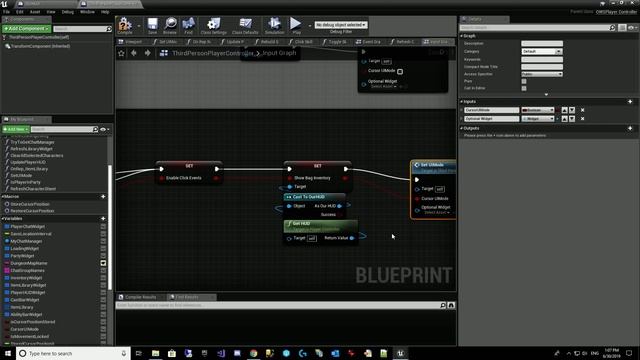Navigate forward in graph history
This screenshot has height=360, width=640.
click(x=147, y=53)
